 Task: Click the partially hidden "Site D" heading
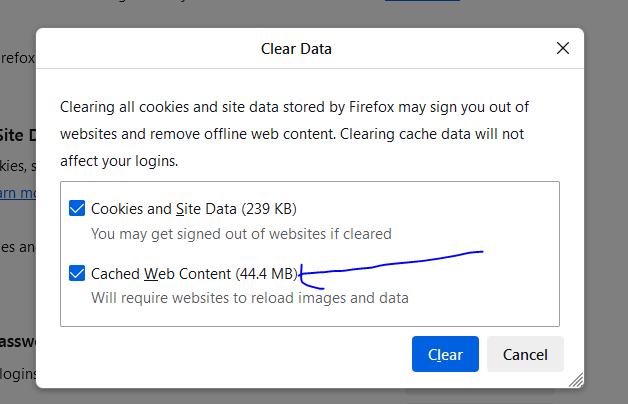pos(18,135)
